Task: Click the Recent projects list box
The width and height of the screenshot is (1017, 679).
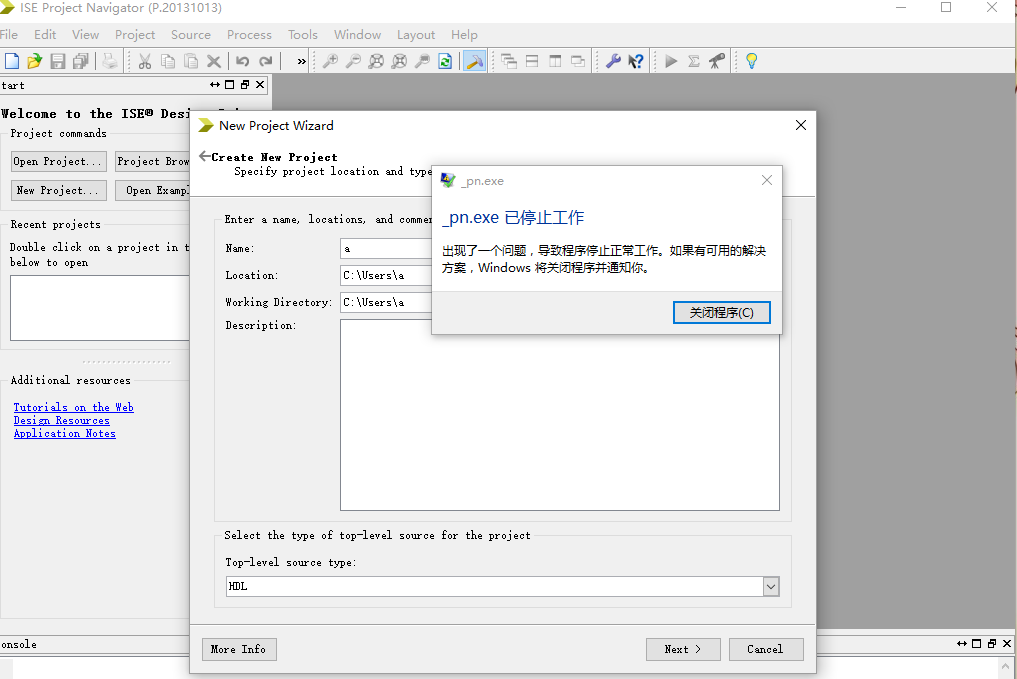Action: click(x=99, y=308)
